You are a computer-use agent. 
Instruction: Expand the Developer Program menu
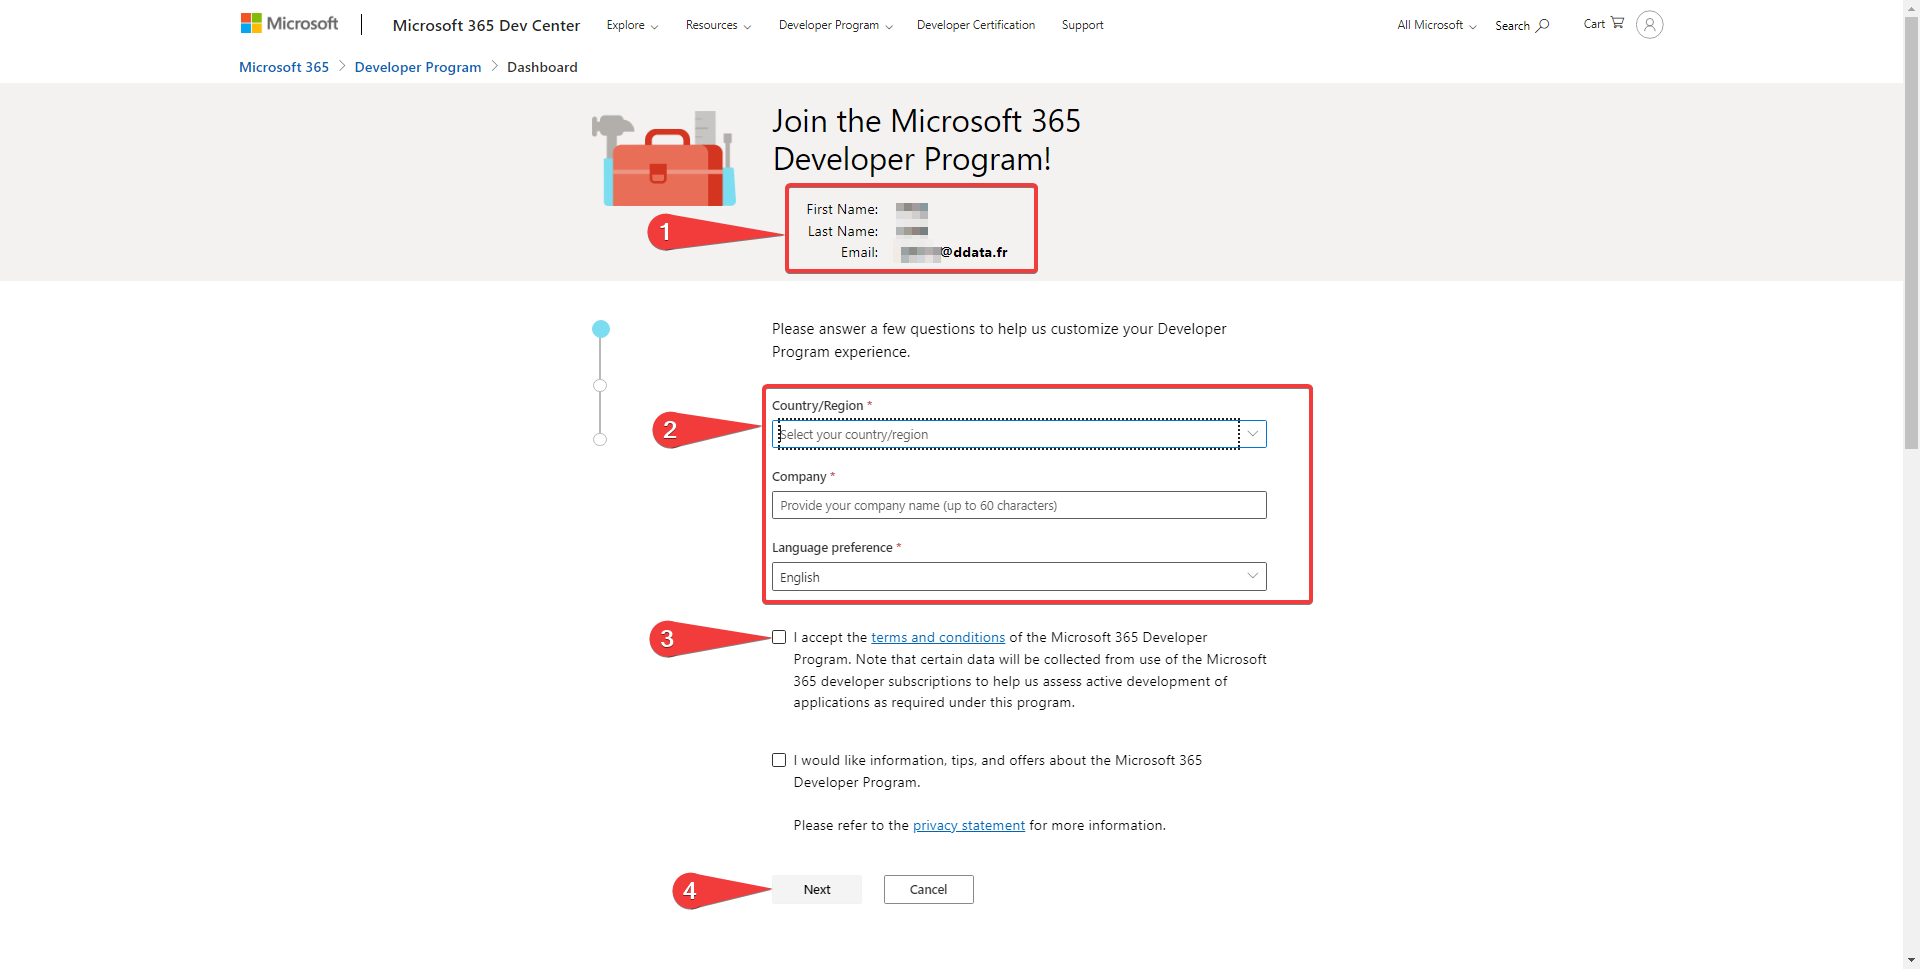(836, 25)
